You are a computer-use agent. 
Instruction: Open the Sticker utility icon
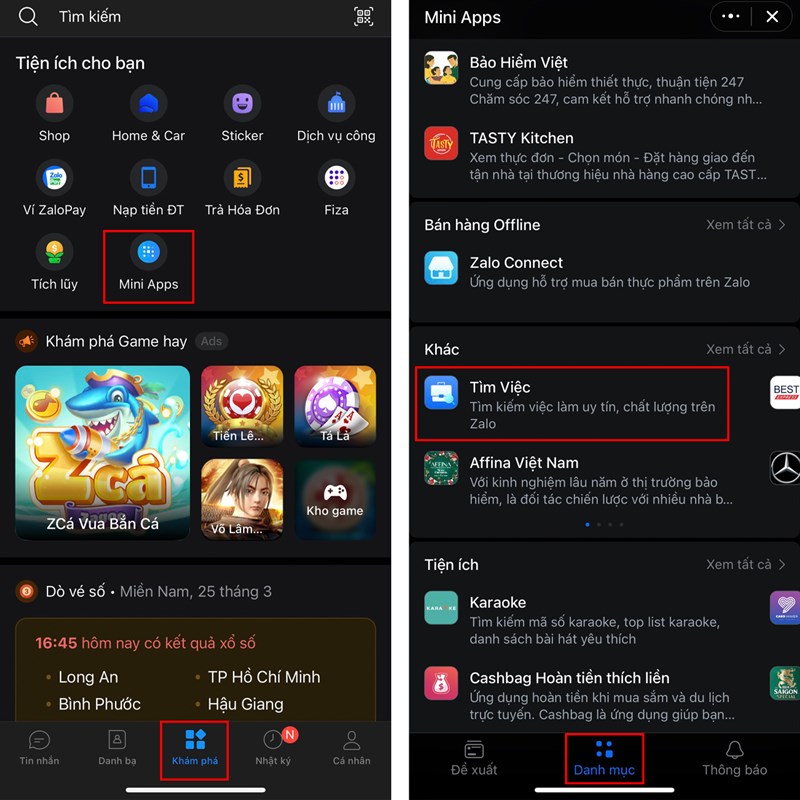[x=242, y=104]
